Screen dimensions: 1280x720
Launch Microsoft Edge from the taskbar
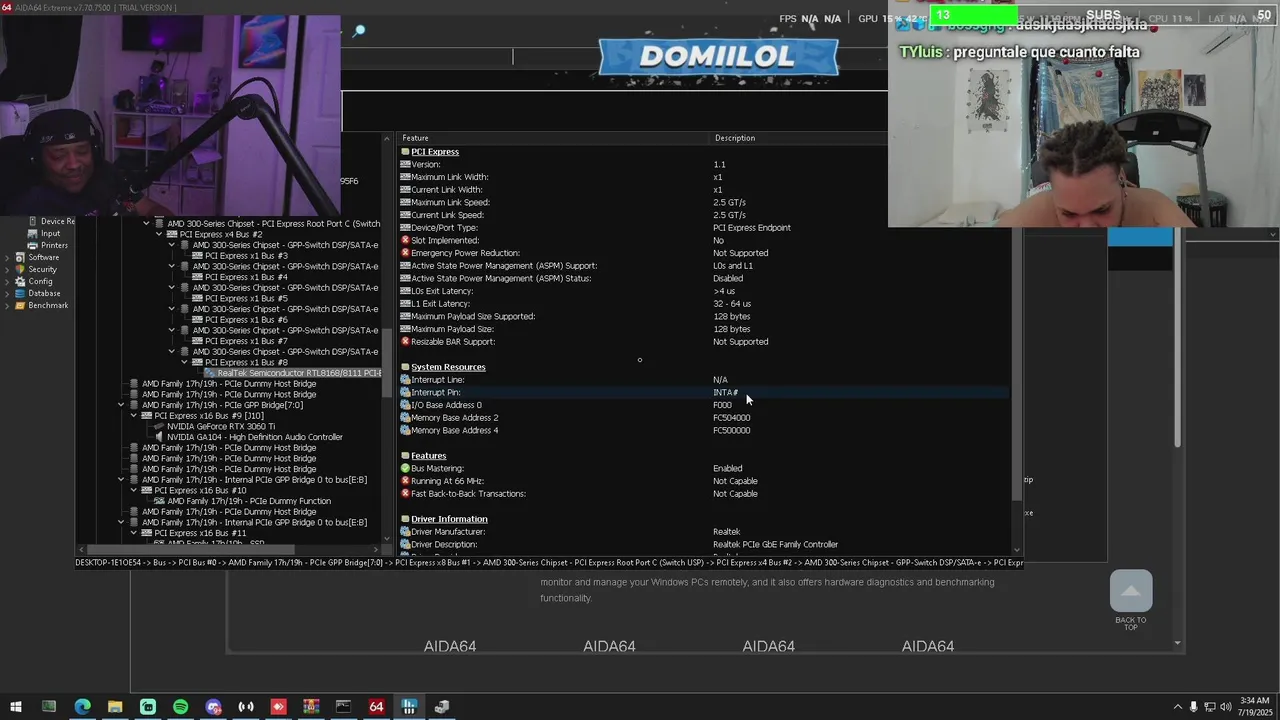click(x=82, y=707)
